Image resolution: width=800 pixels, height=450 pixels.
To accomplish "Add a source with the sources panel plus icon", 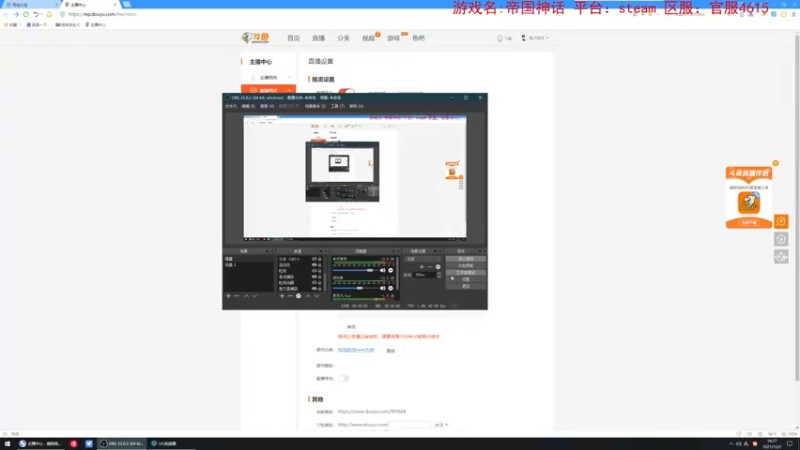I will point(282,296).
